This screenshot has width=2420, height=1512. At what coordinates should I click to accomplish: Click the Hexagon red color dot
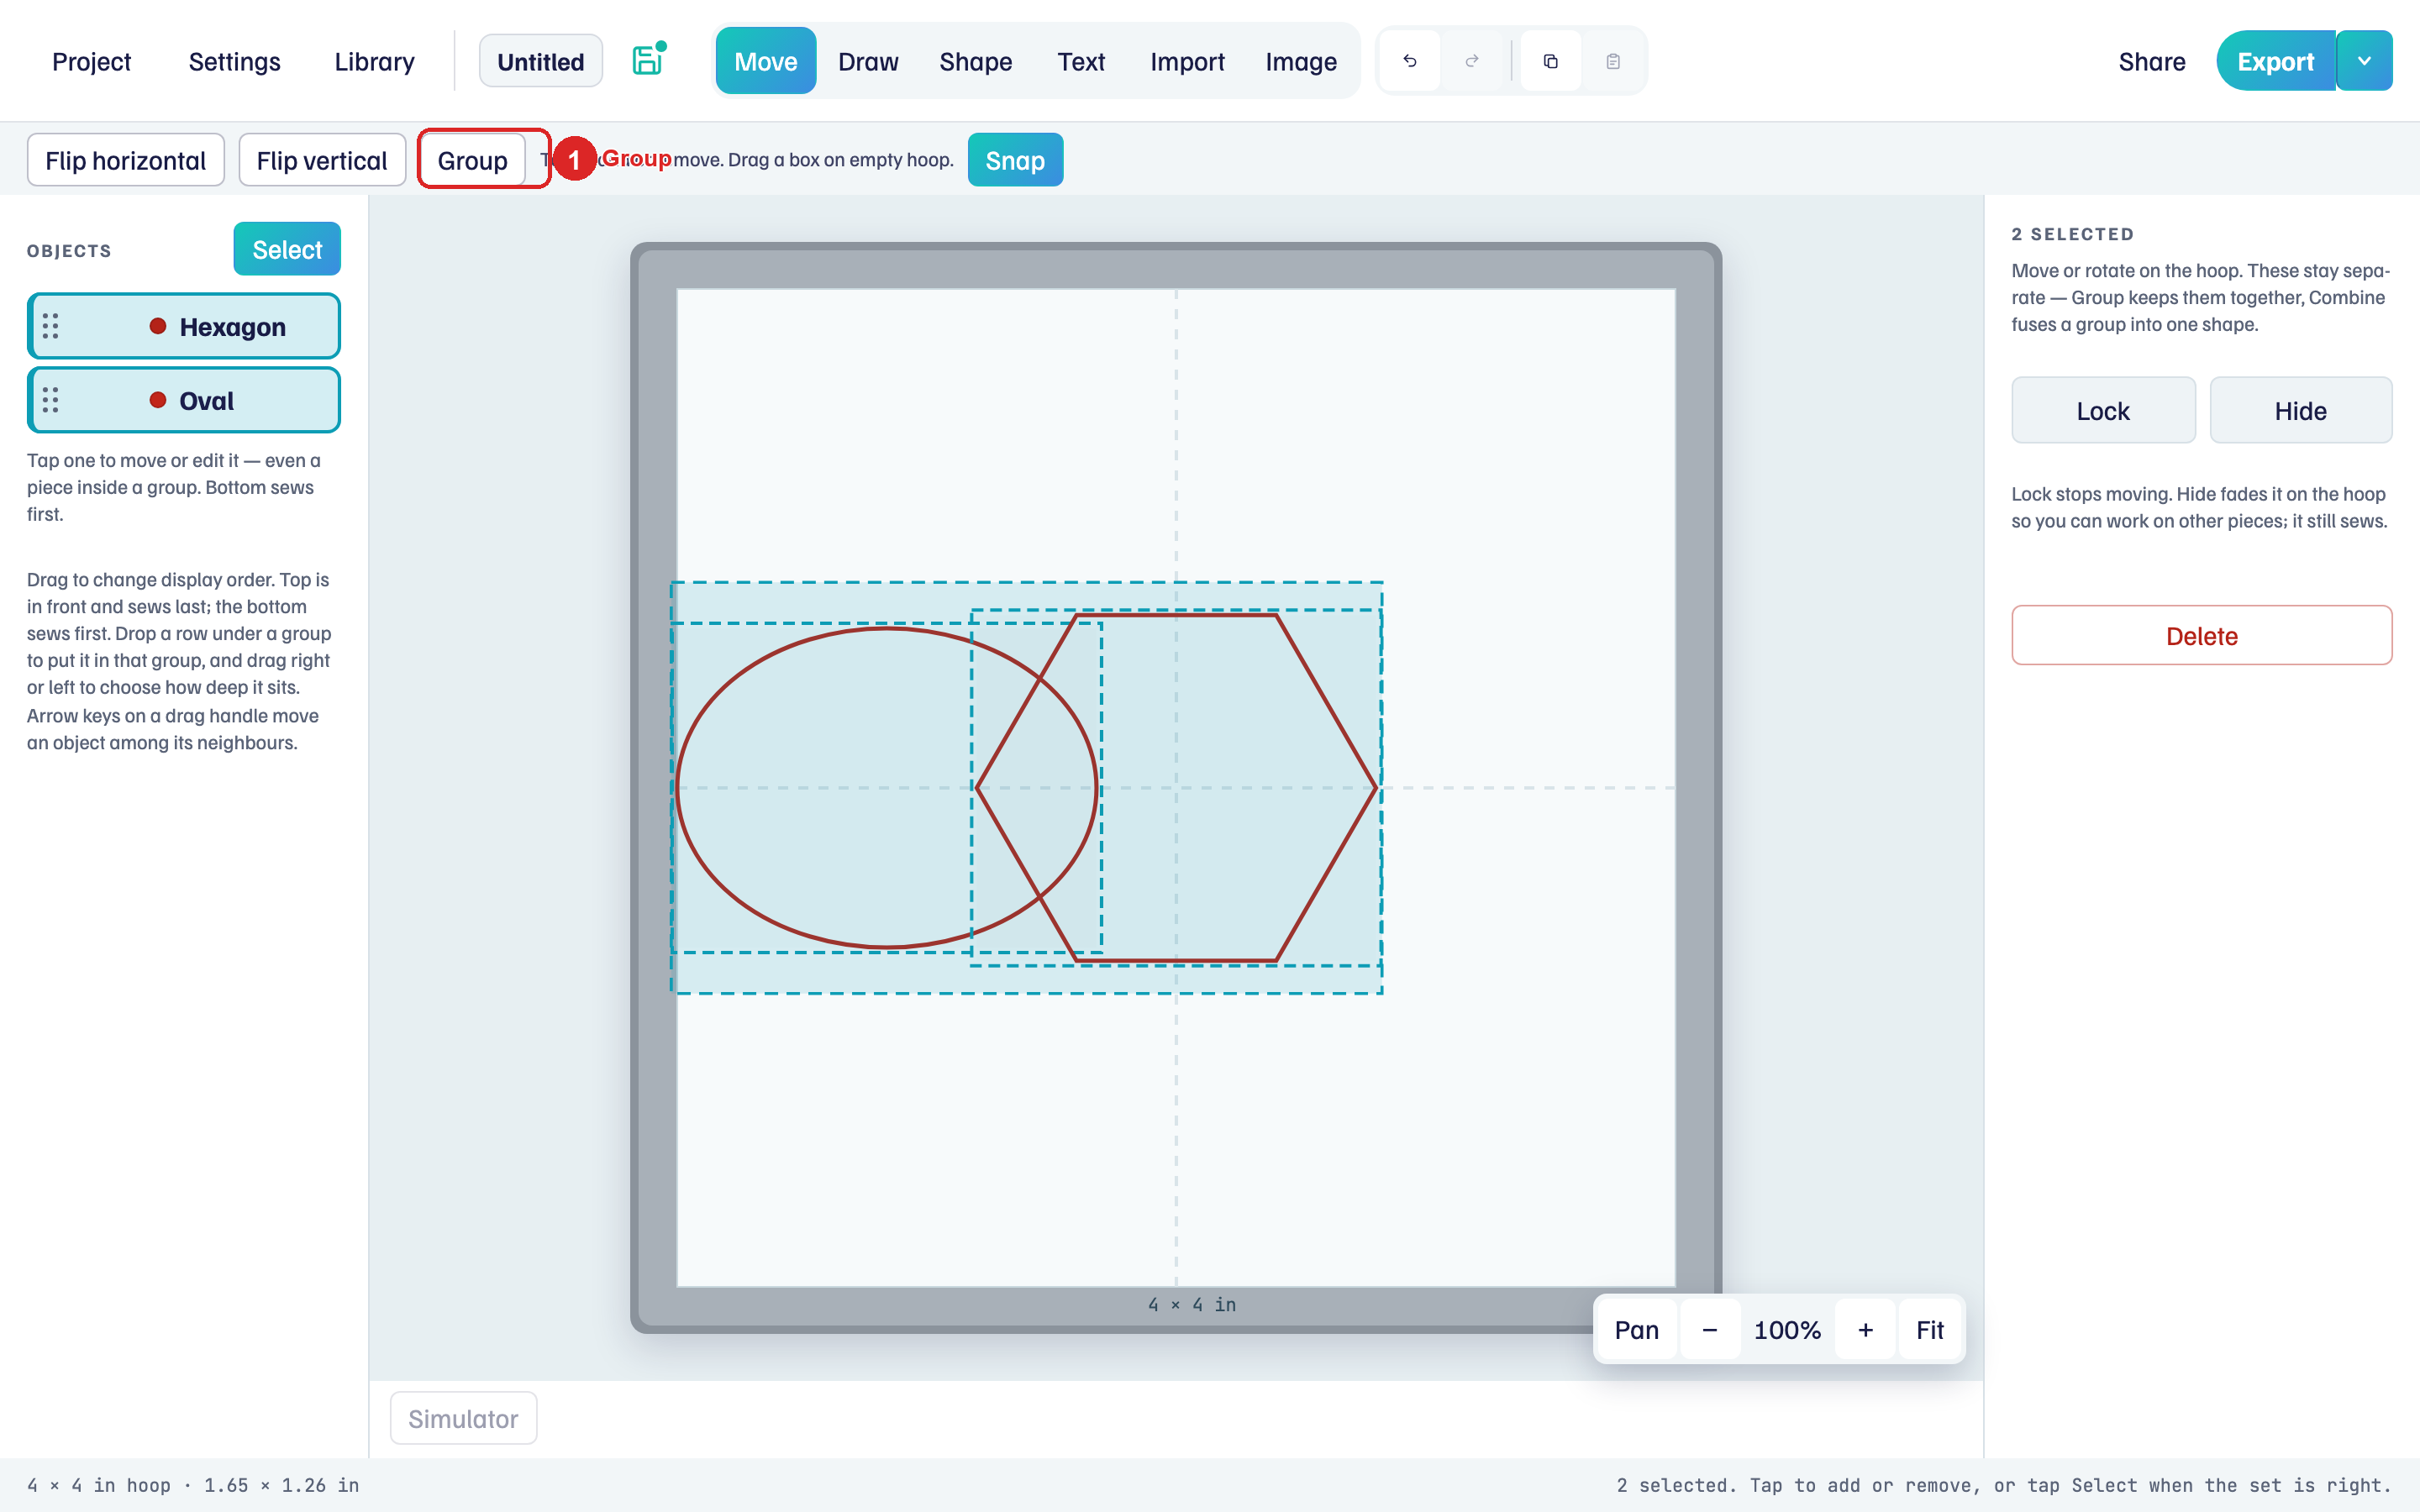157,326
